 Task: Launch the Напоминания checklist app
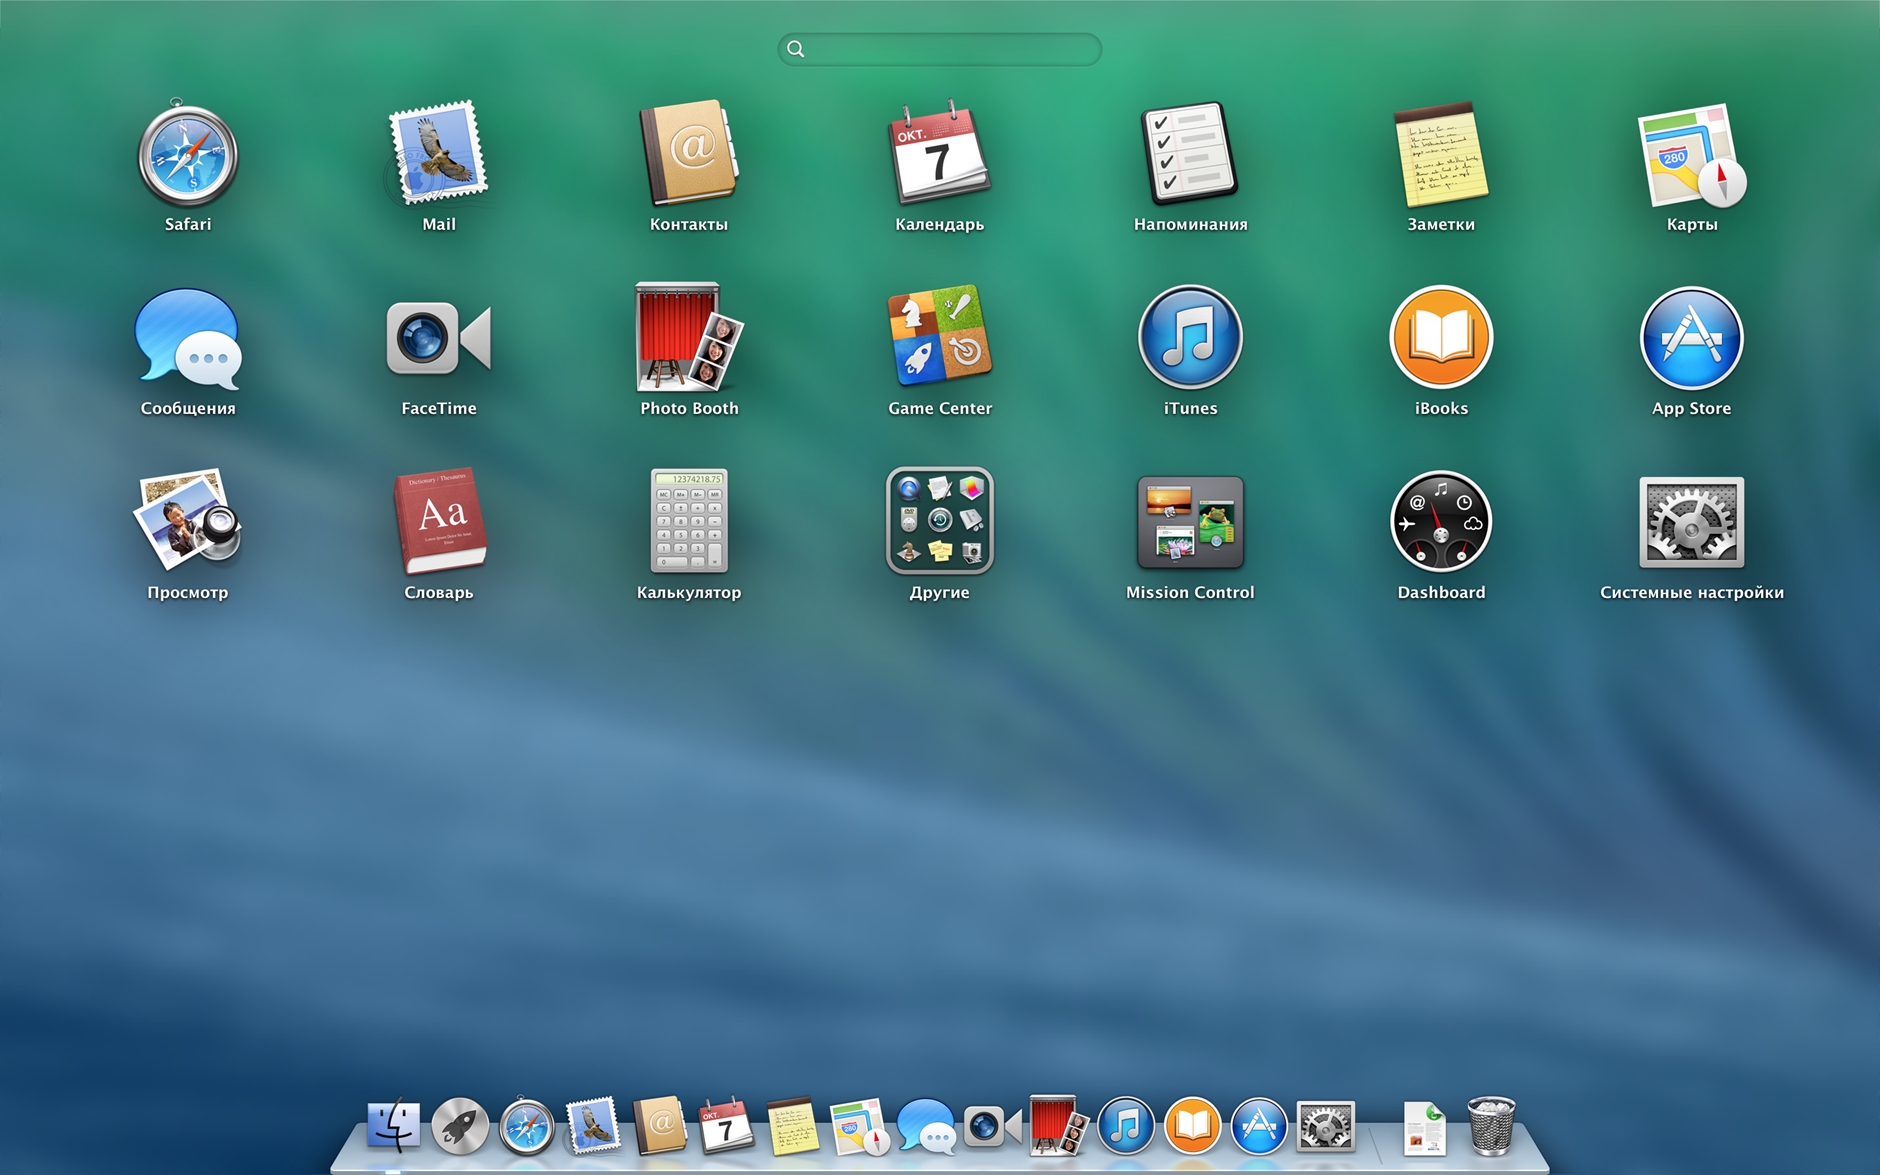[x=1190, y=153]
